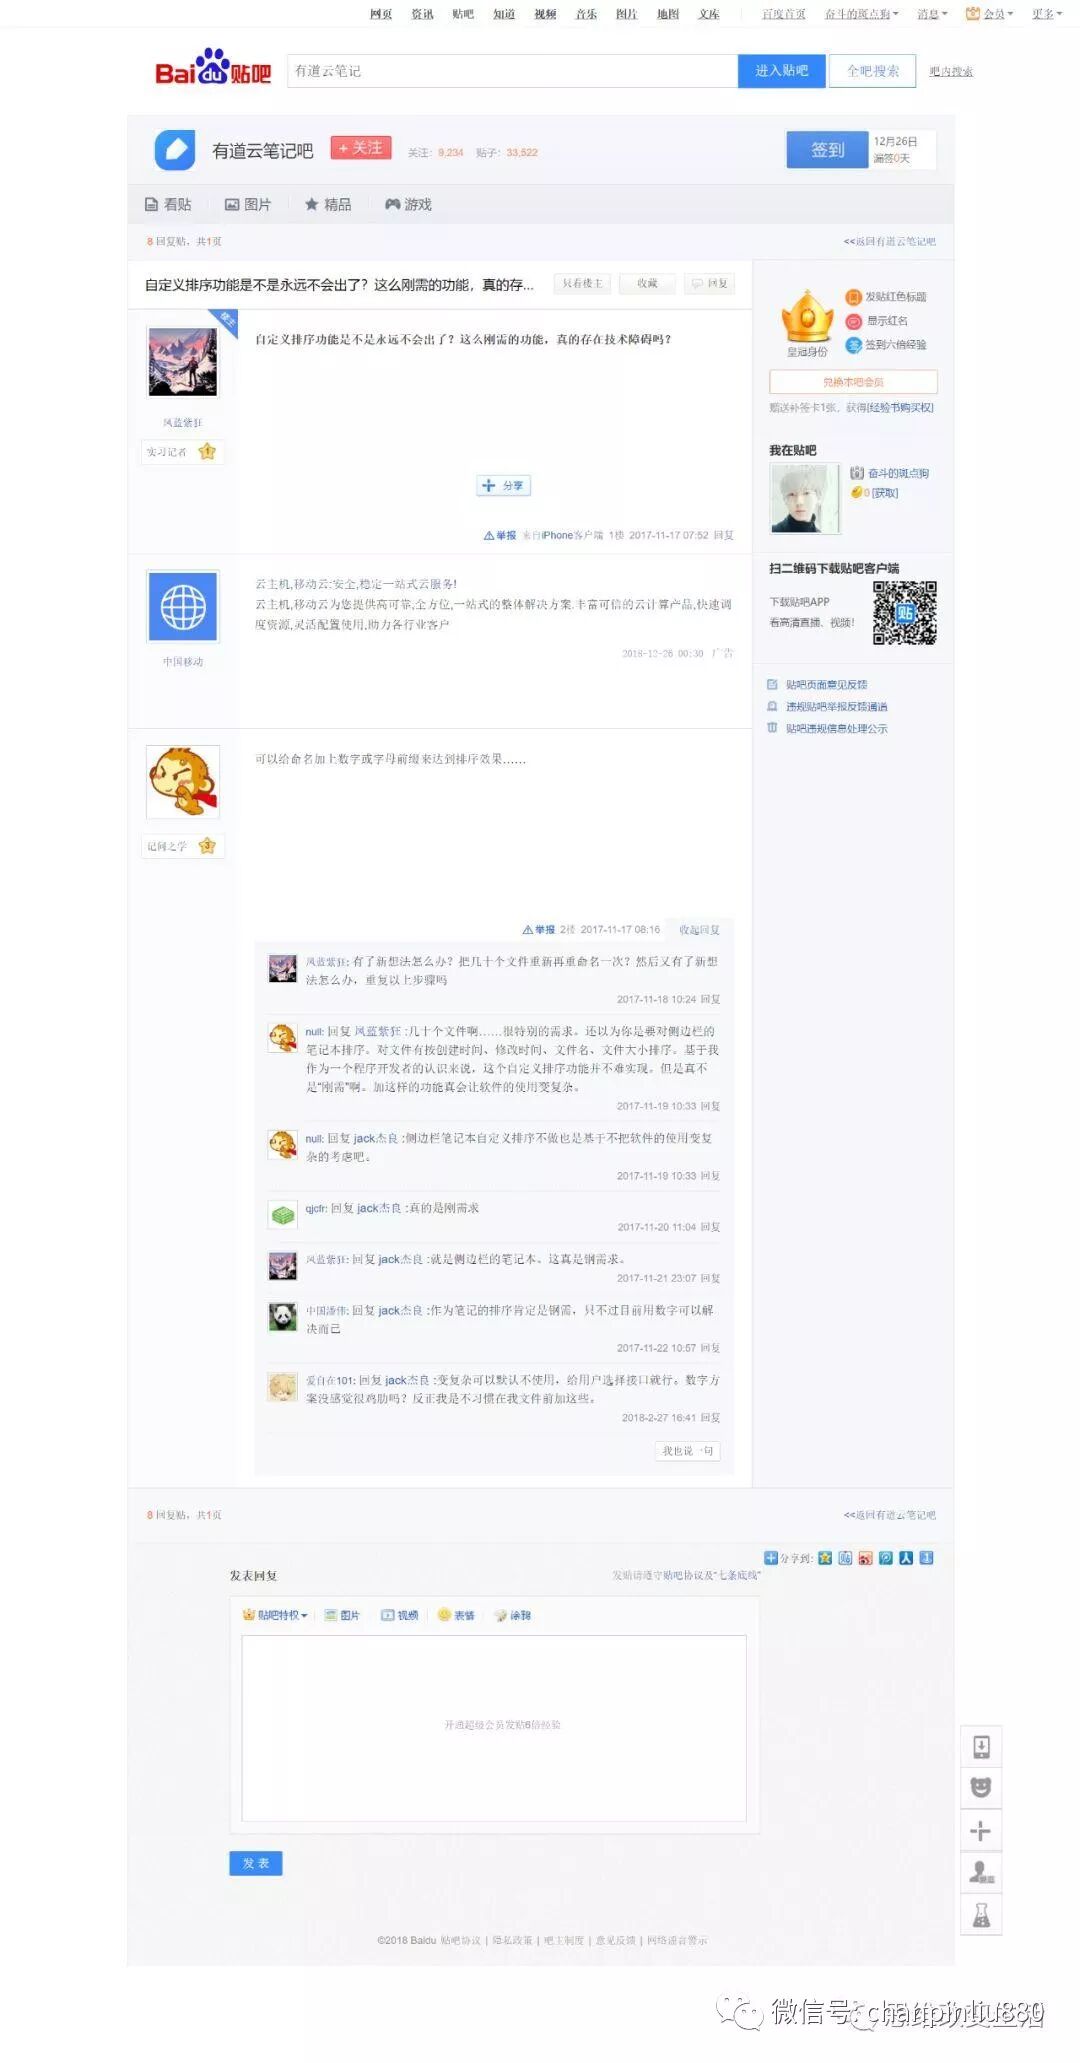
Task: Collapse replies via 收起回复
Action: [x=699, y=930]
